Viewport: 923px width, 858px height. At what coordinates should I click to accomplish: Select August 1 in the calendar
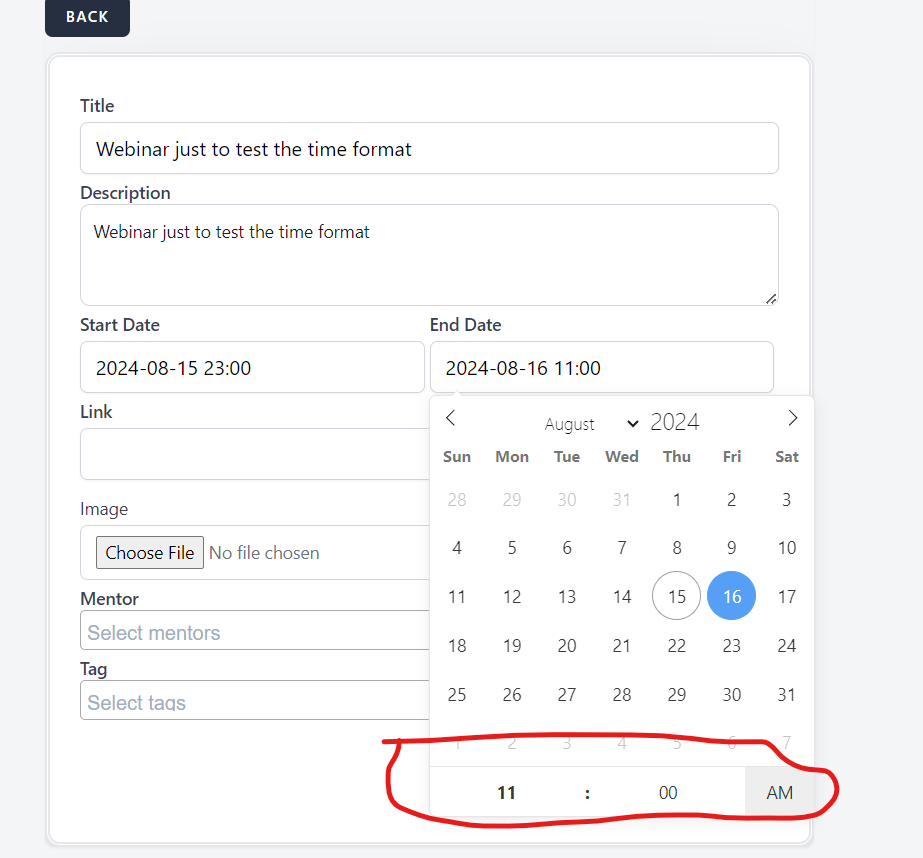(677, 500)
